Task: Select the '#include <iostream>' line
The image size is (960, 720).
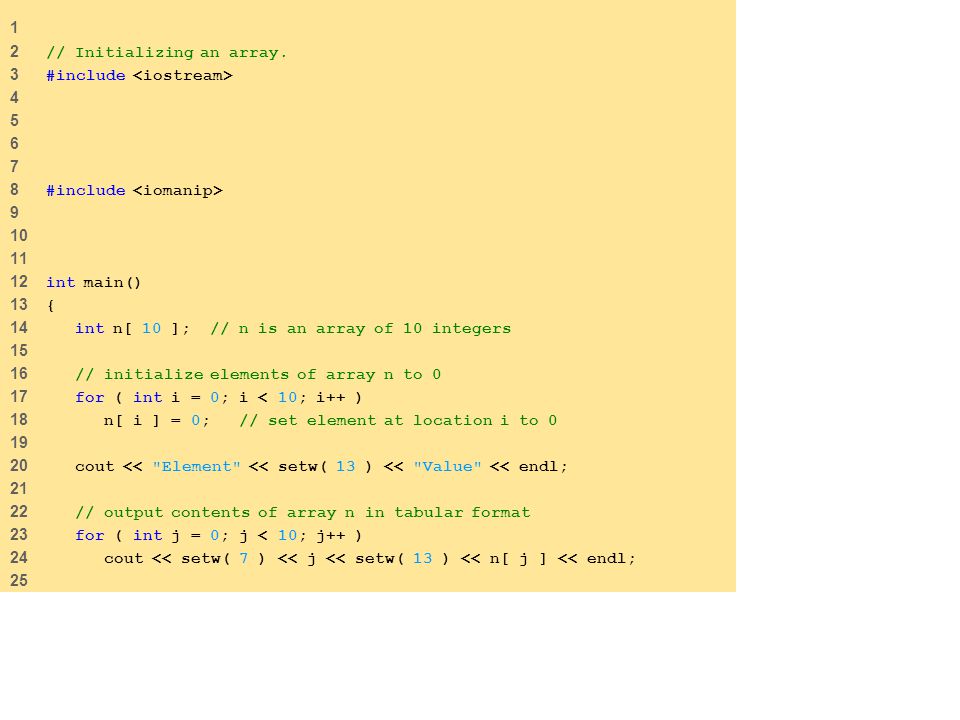Action: pyautogui.click(x=140, y=75)
